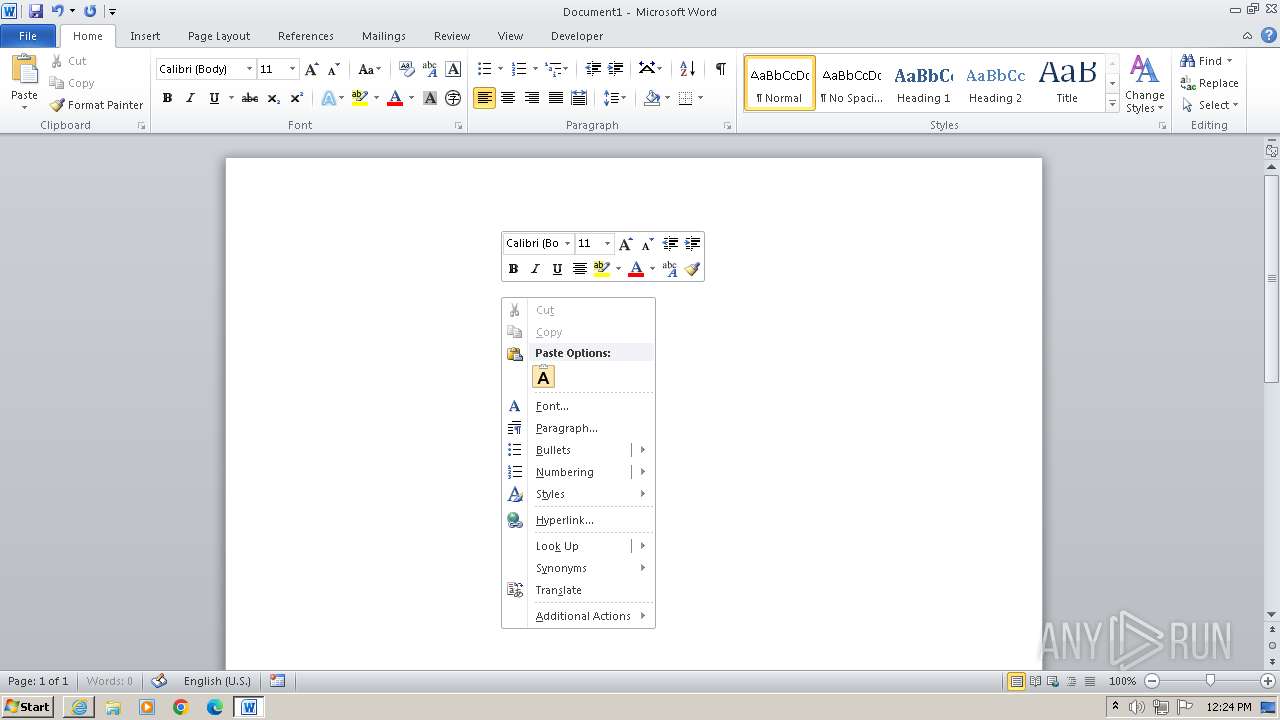Click the ribbon Shrink Font icon

[x=334, y=69]
